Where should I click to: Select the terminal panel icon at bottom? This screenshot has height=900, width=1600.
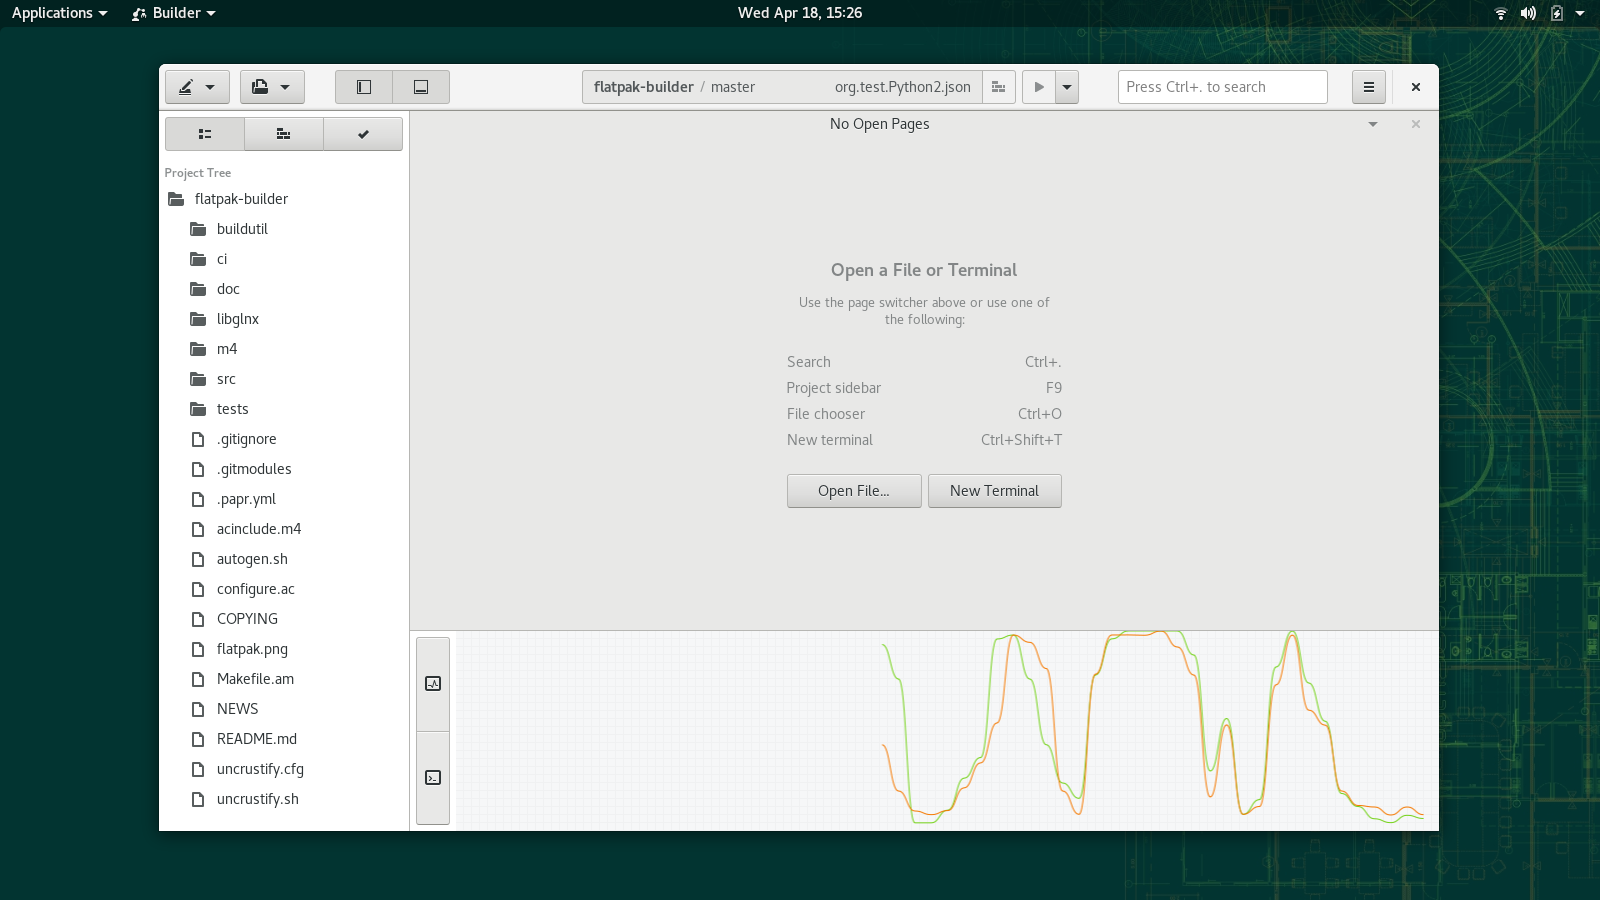[433, 778]
